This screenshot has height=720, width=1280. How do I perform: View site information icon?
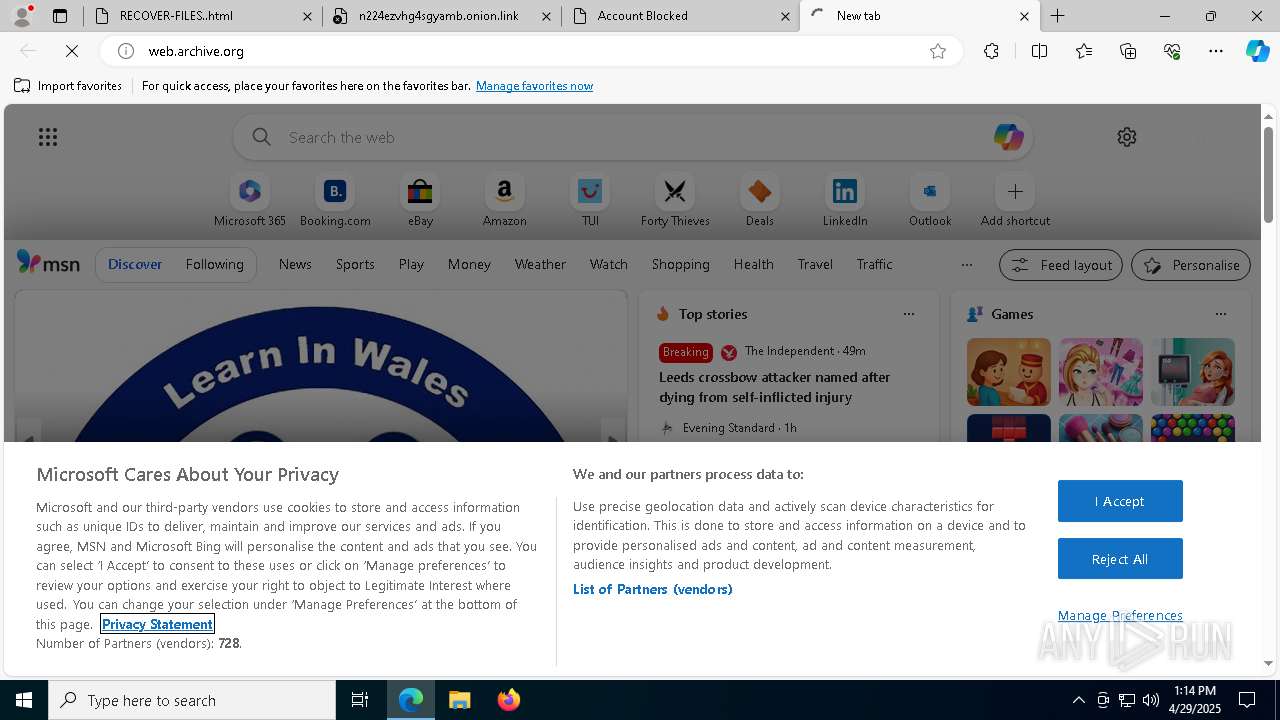[125, 51]
